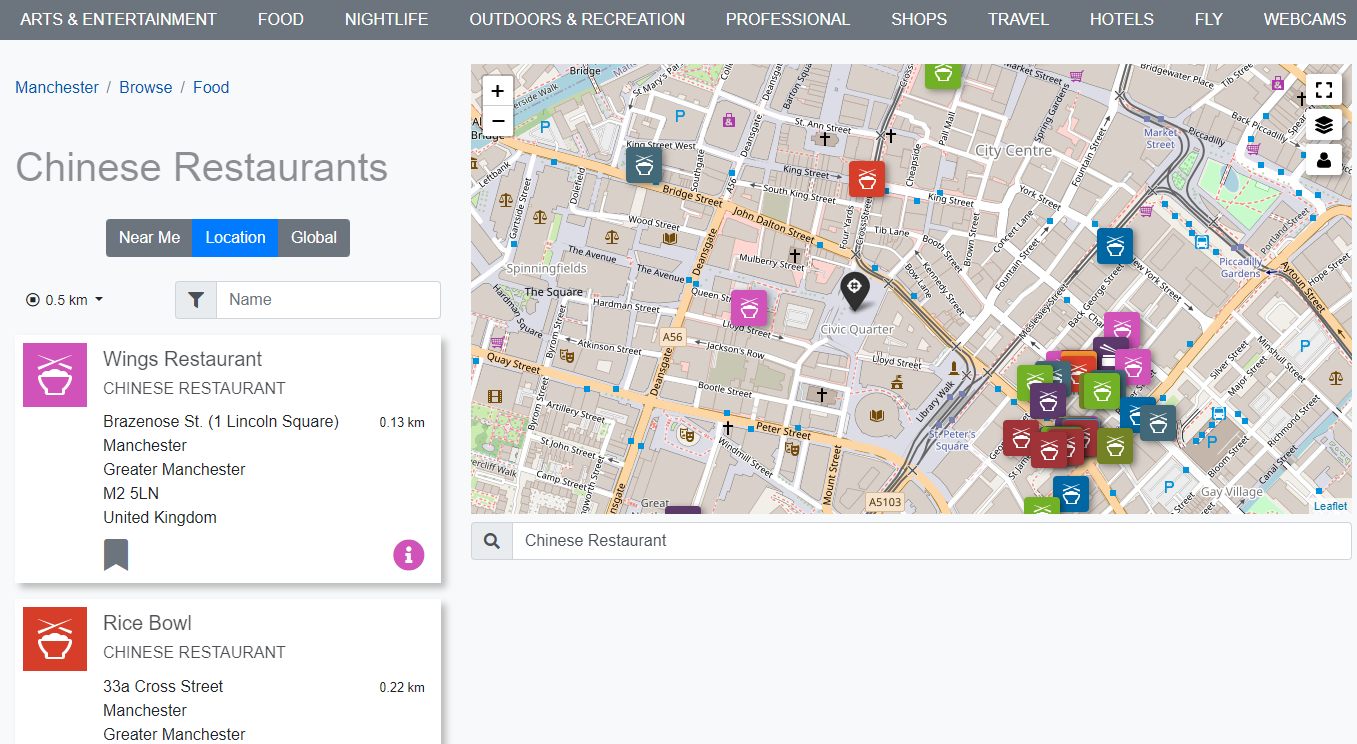Viewport: 1357px width, 744px height.
Task: Select the Location option
Action: click(235, 238)
